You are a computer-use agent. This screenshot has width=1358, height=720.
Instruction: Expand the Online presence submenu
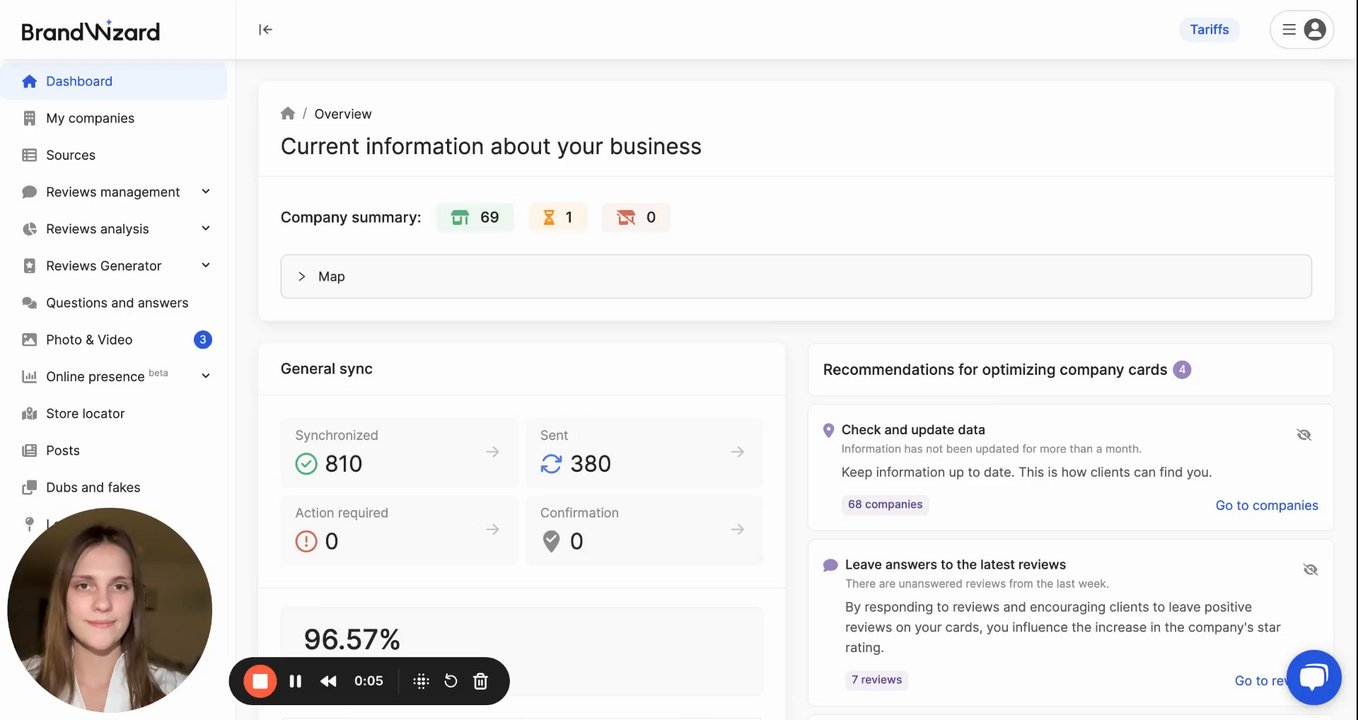pyautogui.click(x=206, y=376)
